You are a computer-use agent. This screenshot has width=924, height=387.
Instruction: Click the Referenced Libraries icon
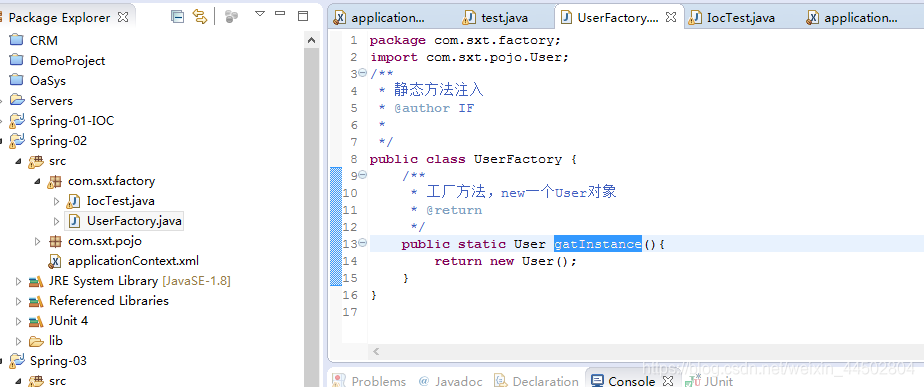pyautogui.click(x=36, y=301)
